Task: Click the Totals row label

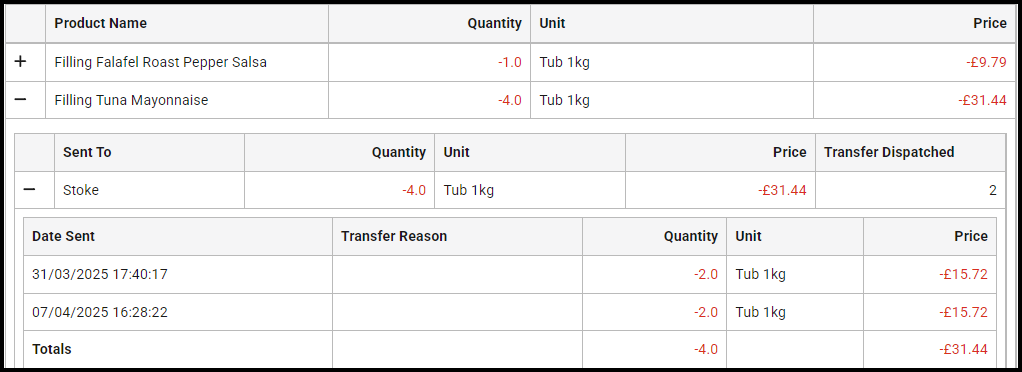Action: coord(51,349)
